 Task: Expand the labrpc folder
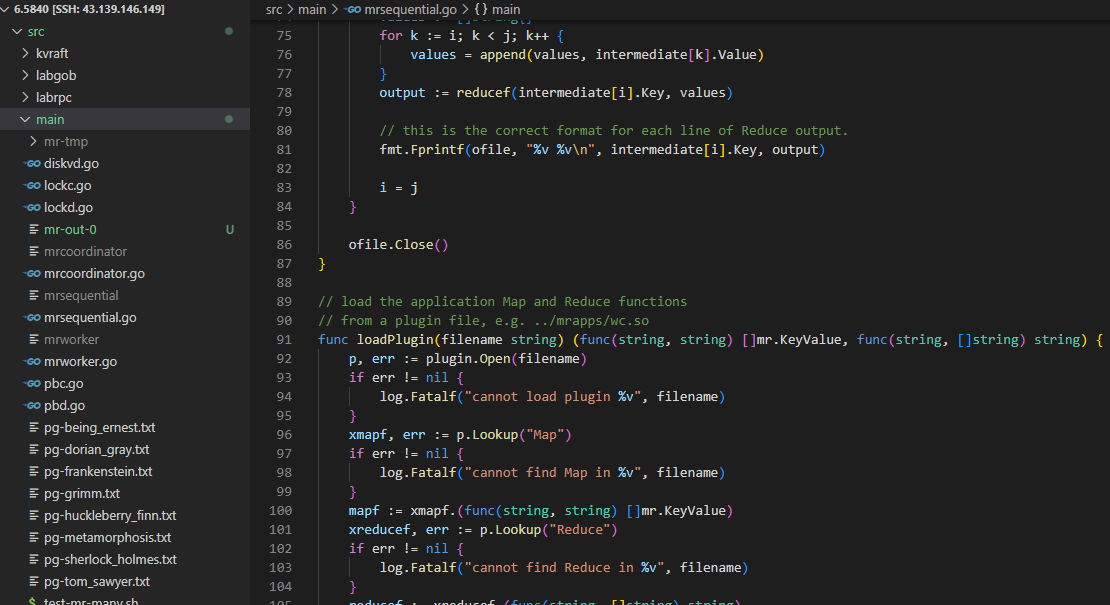[x=25, y=97]
